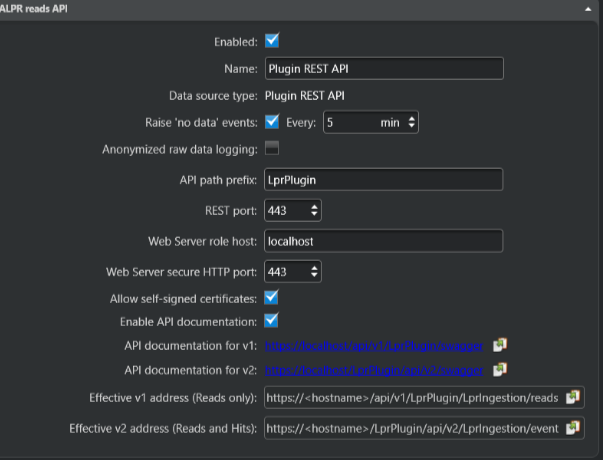This screenshot has height=460, width=603.
Task: Toggle Allow self-signed certificates checkbox
Action: pos(272,297)
